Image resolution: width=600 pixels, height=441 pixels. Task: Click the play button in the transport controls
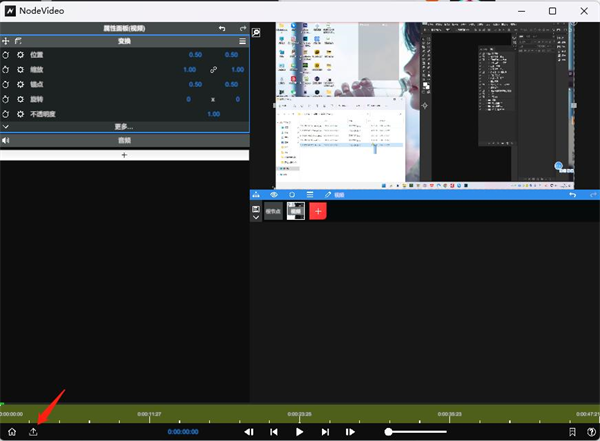click(x=299, y=432)
